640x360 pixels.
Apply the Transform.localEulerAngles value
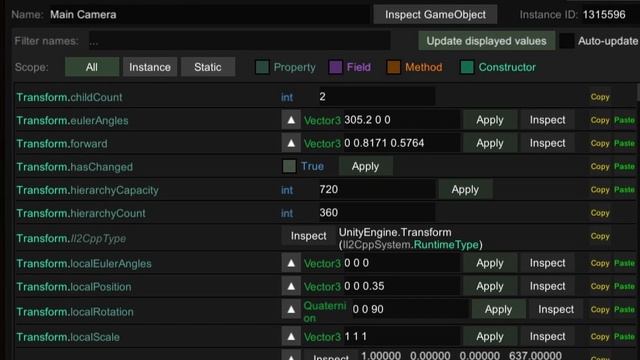tap(490, 263)
